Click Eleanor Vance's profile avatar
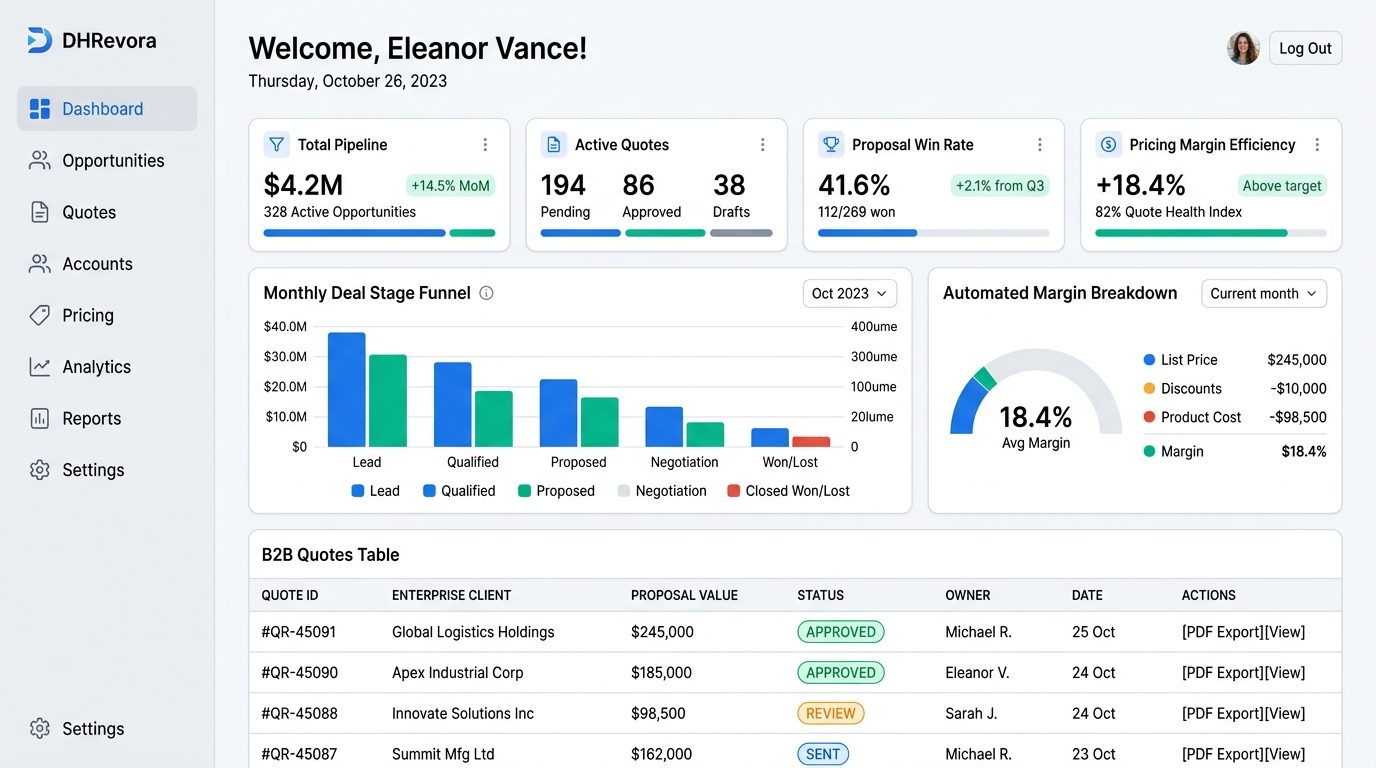This screenshot has width=1376, height=768. (x=1243, y=48)
